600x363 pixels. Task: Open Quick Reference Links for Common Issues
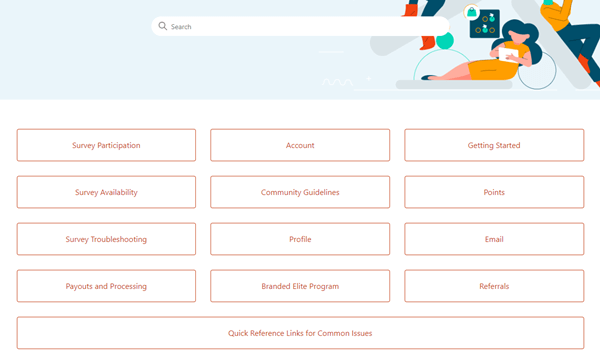[x=300, y=333]
